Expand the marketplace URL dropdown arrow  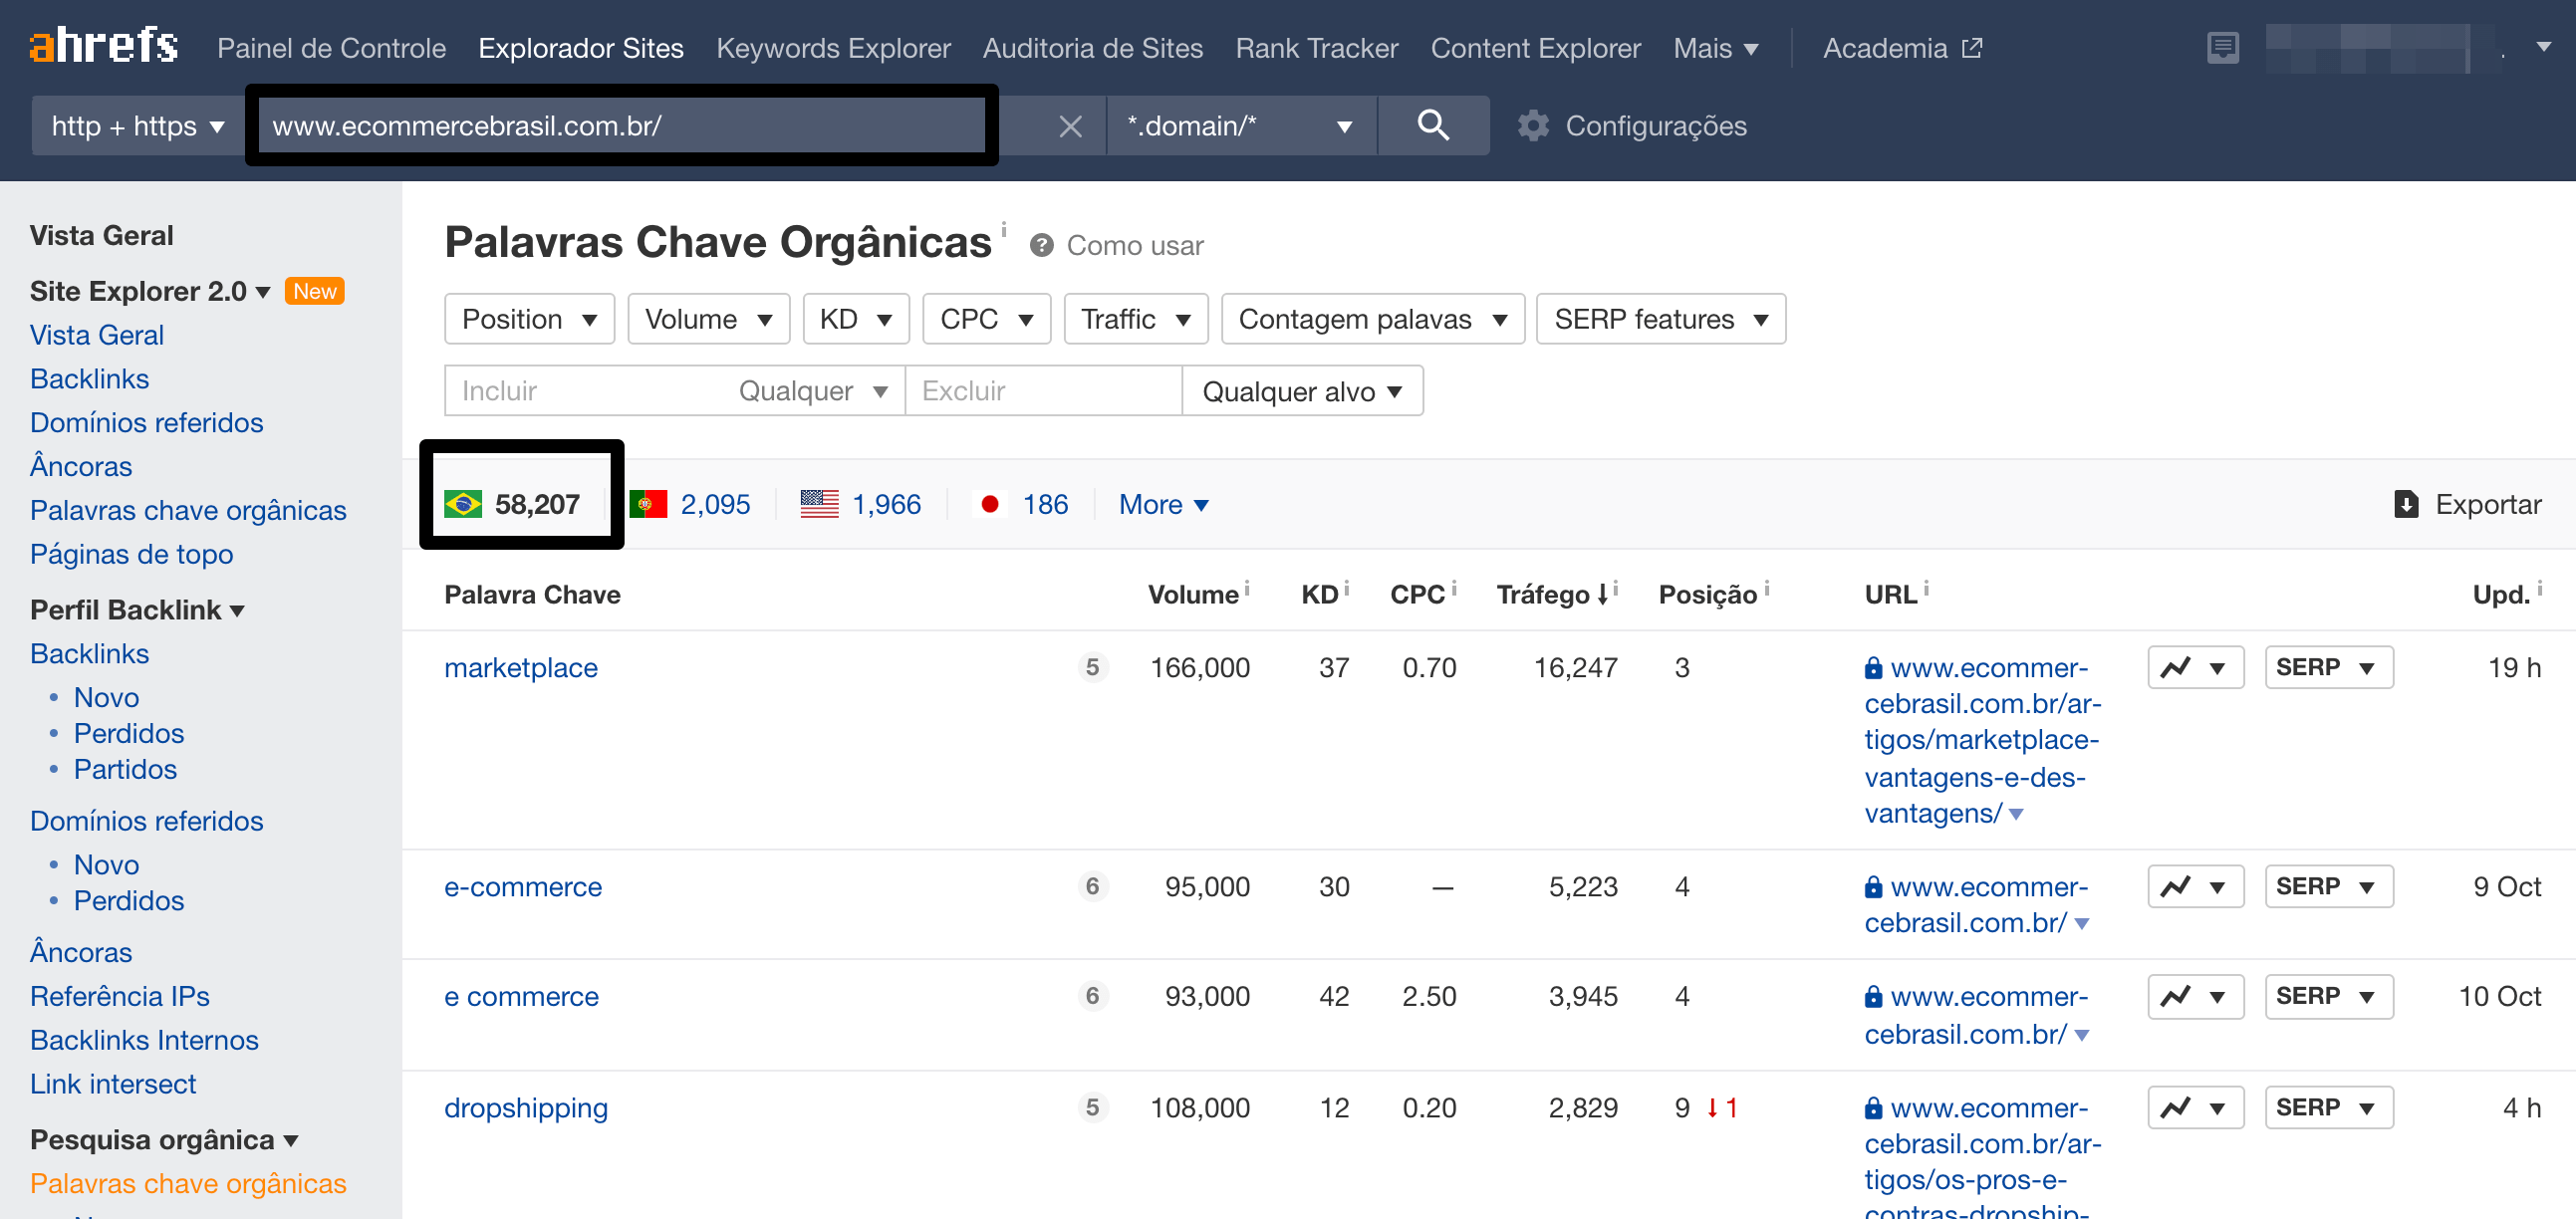pyautogui.click(x=2016, y=814)
